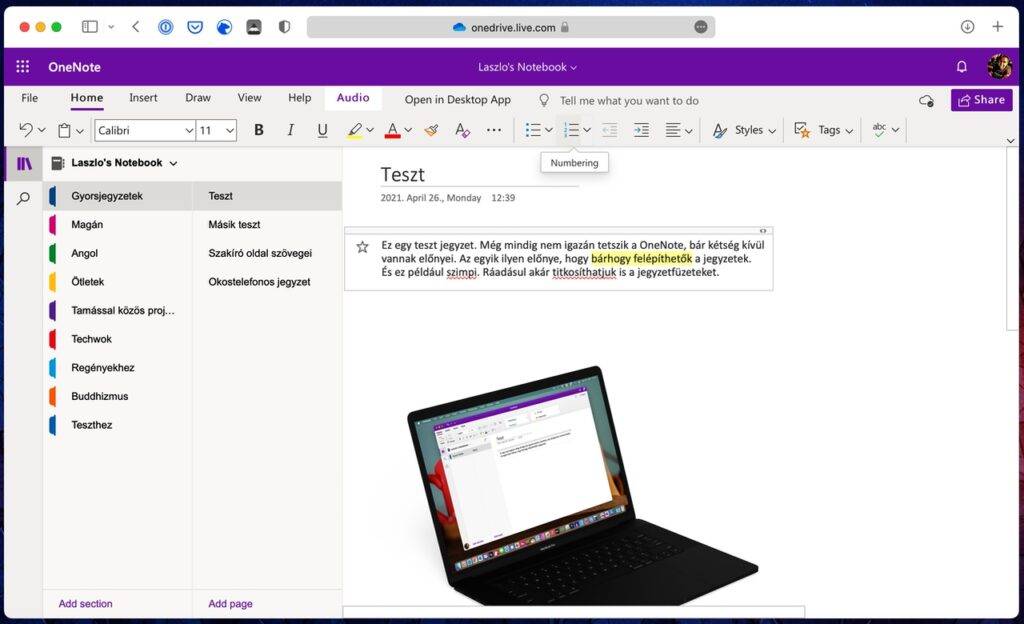The width and height of the screenshot is (1024, 624).
Task: Click the notifications bell icon
Action: tap(961, 67)
